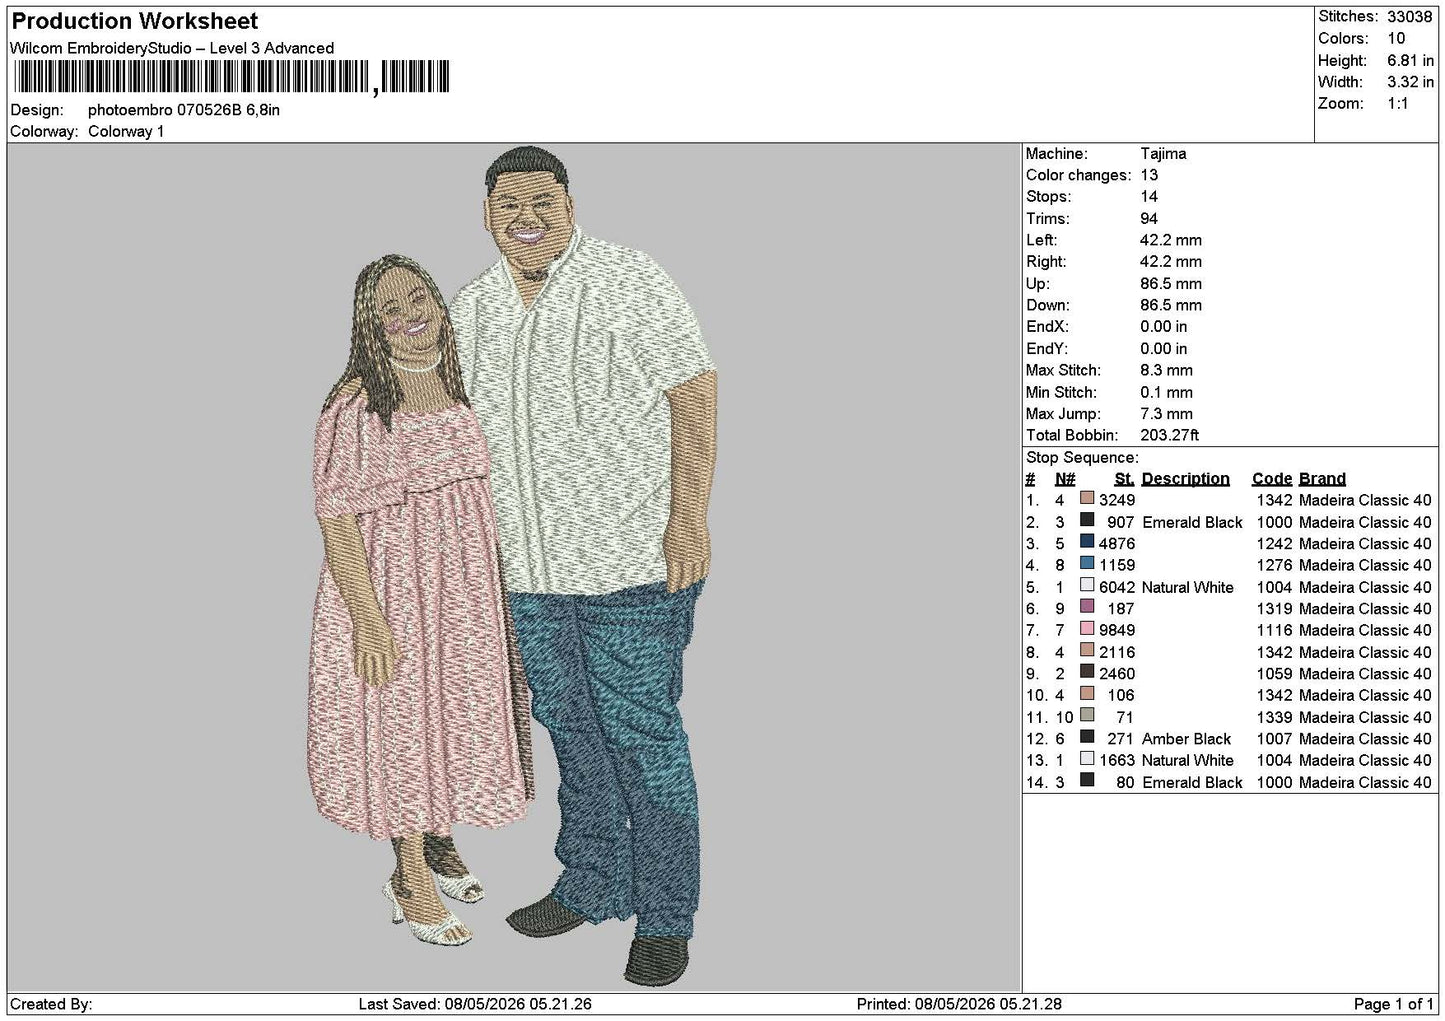Select the Colorway 1 value

[126, 132]
